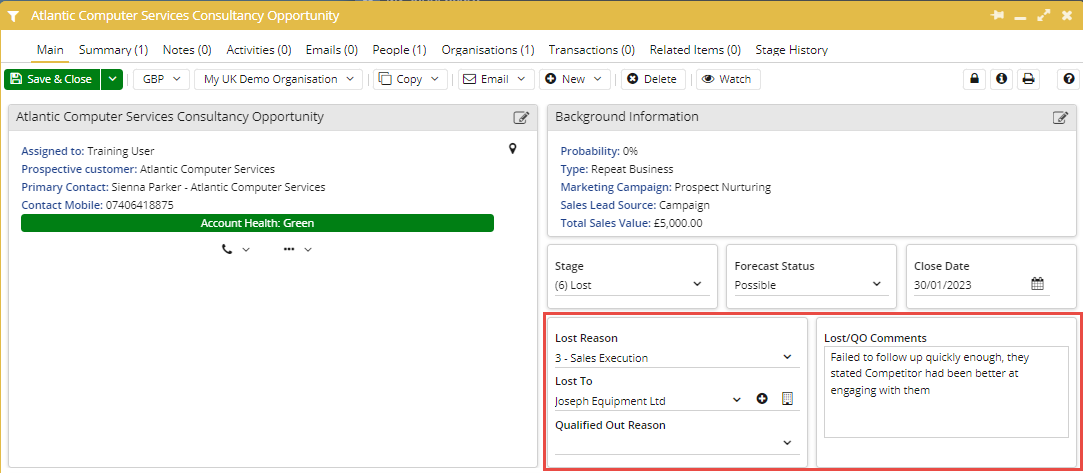Click the Delete button
The width and height of the screenshot is (1083, 473).
pyautogui.click(x=652, y=79)
